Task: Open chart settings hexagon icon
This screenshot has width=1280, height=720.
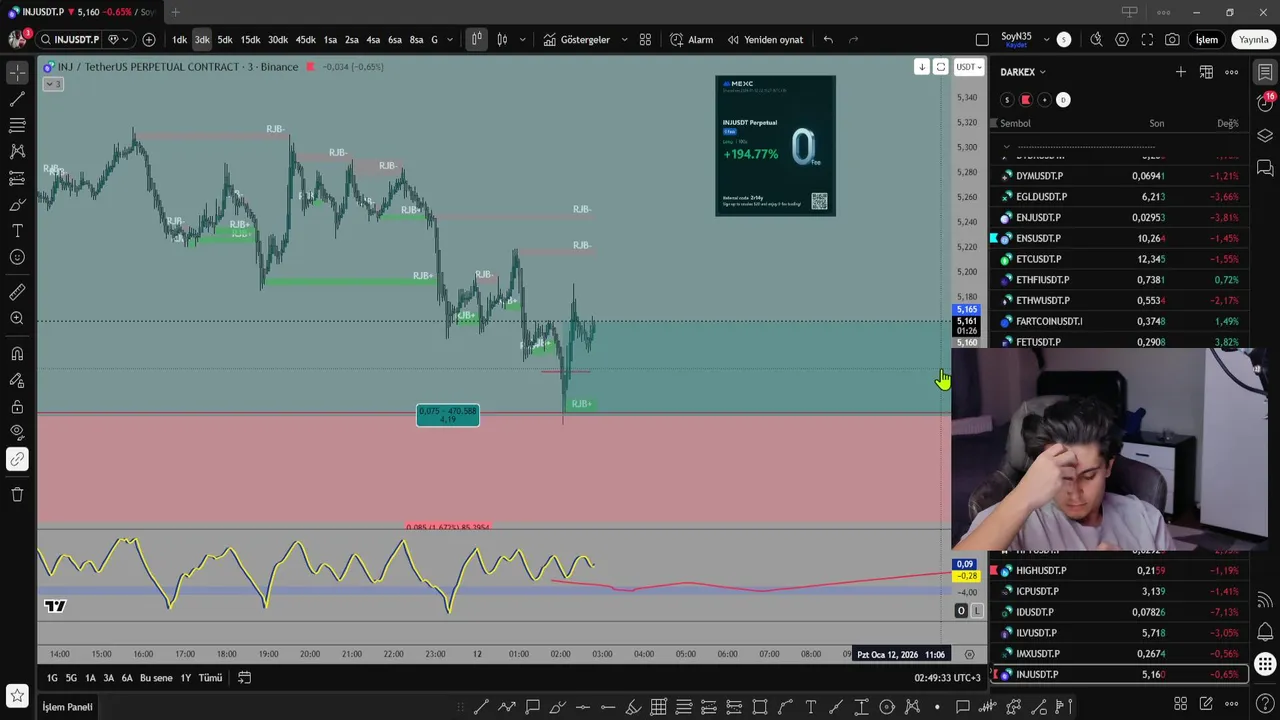Action: (1122, 40)
